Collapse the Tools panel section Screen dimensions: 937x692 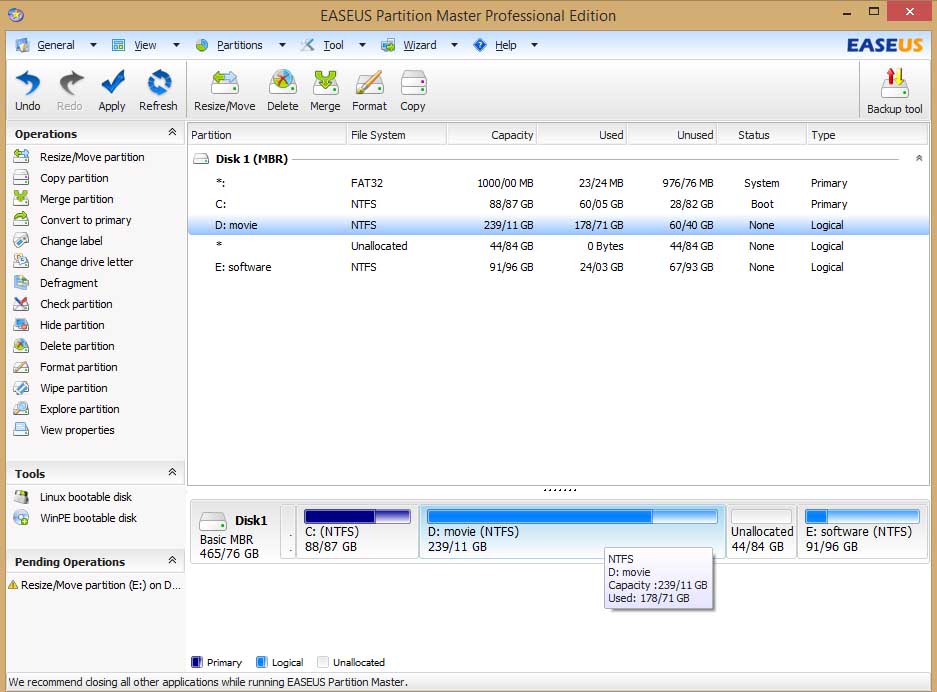pos(172,473)
